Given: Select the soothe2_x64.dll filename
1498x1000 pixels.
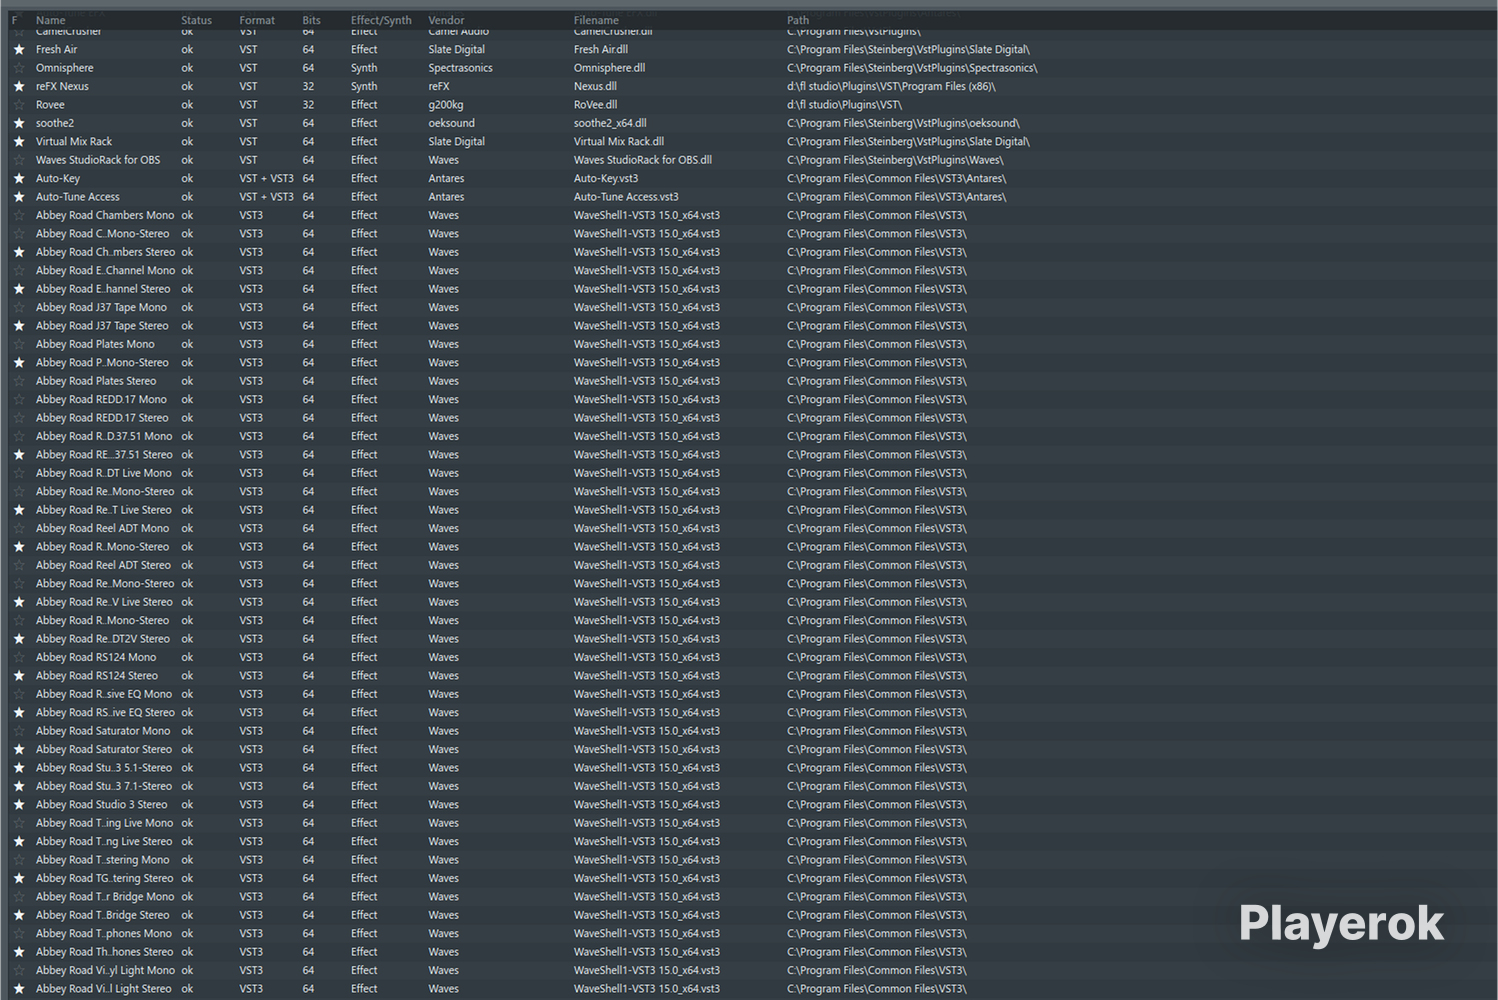Looking at the screenshot, I should click(x=610, y=123).
